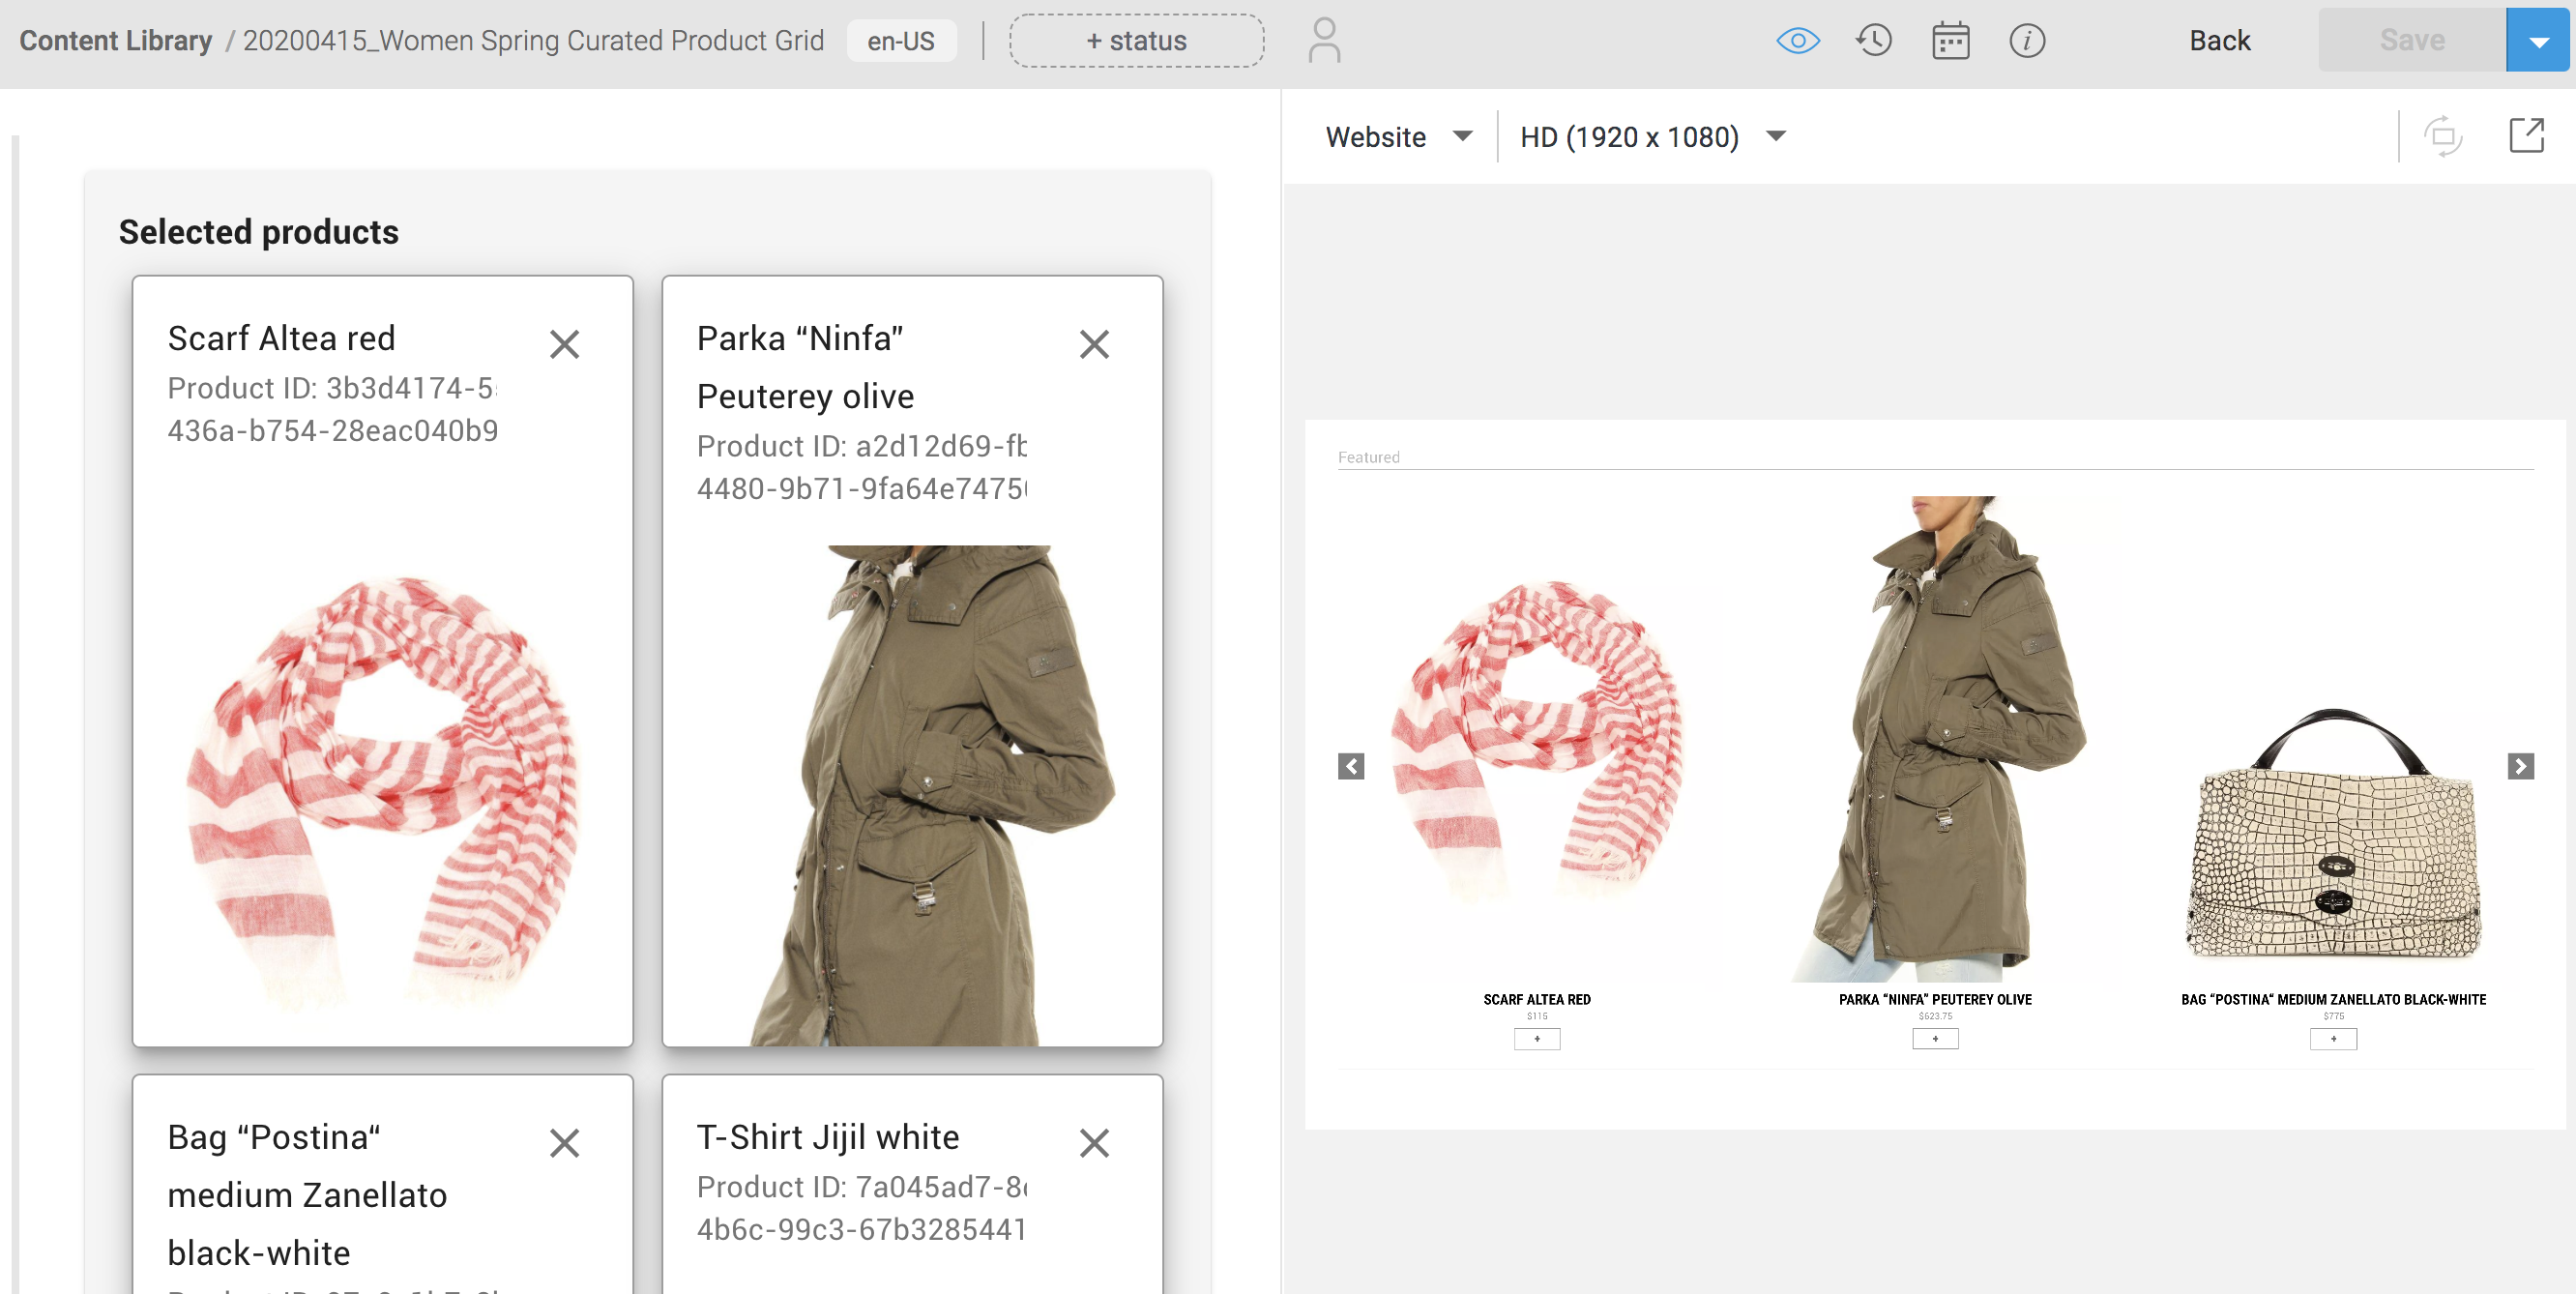Image resolution: width=2576 pixels, height=1294 pixels.
Task: Click the 'Featured' heading in the preview
Action: pyautogui.click(x=1368, y=457)
